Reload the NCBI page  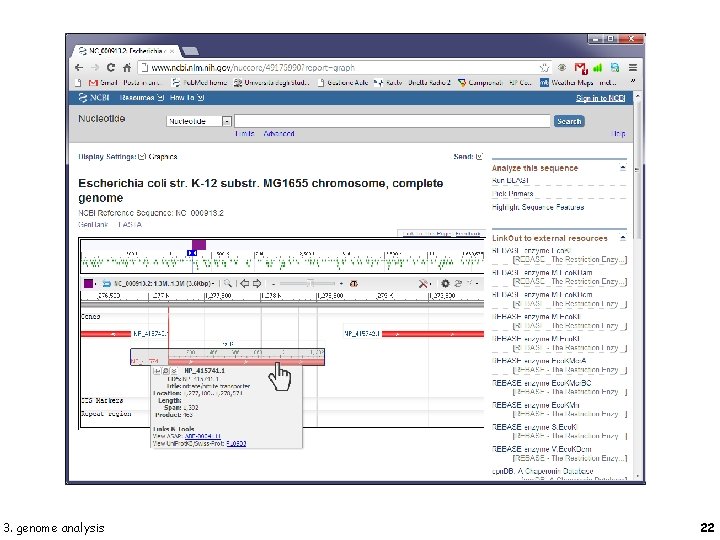coord(111,68)
